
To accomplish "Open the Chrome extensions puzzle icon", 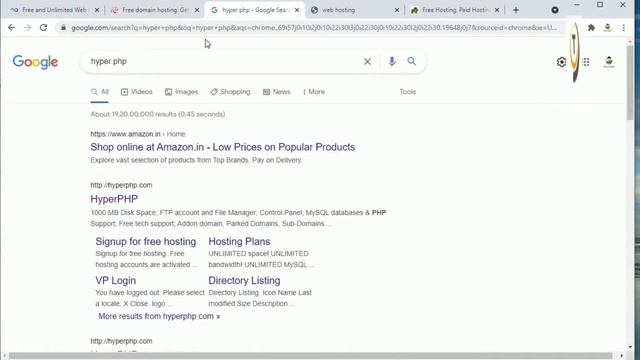I will (591, 28).
